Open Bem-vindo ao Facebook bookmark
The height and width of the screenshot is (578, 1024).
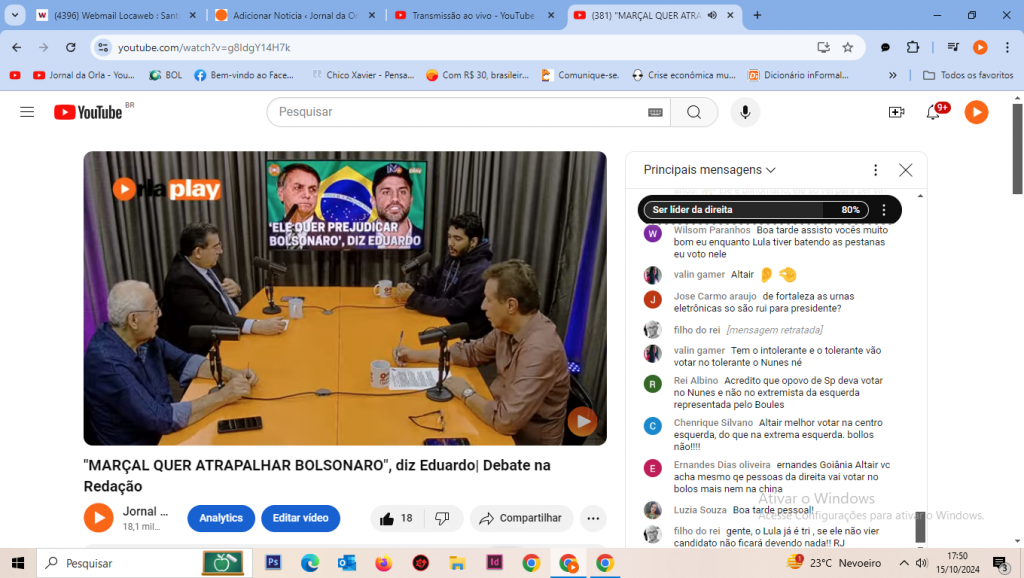point(244,75)
